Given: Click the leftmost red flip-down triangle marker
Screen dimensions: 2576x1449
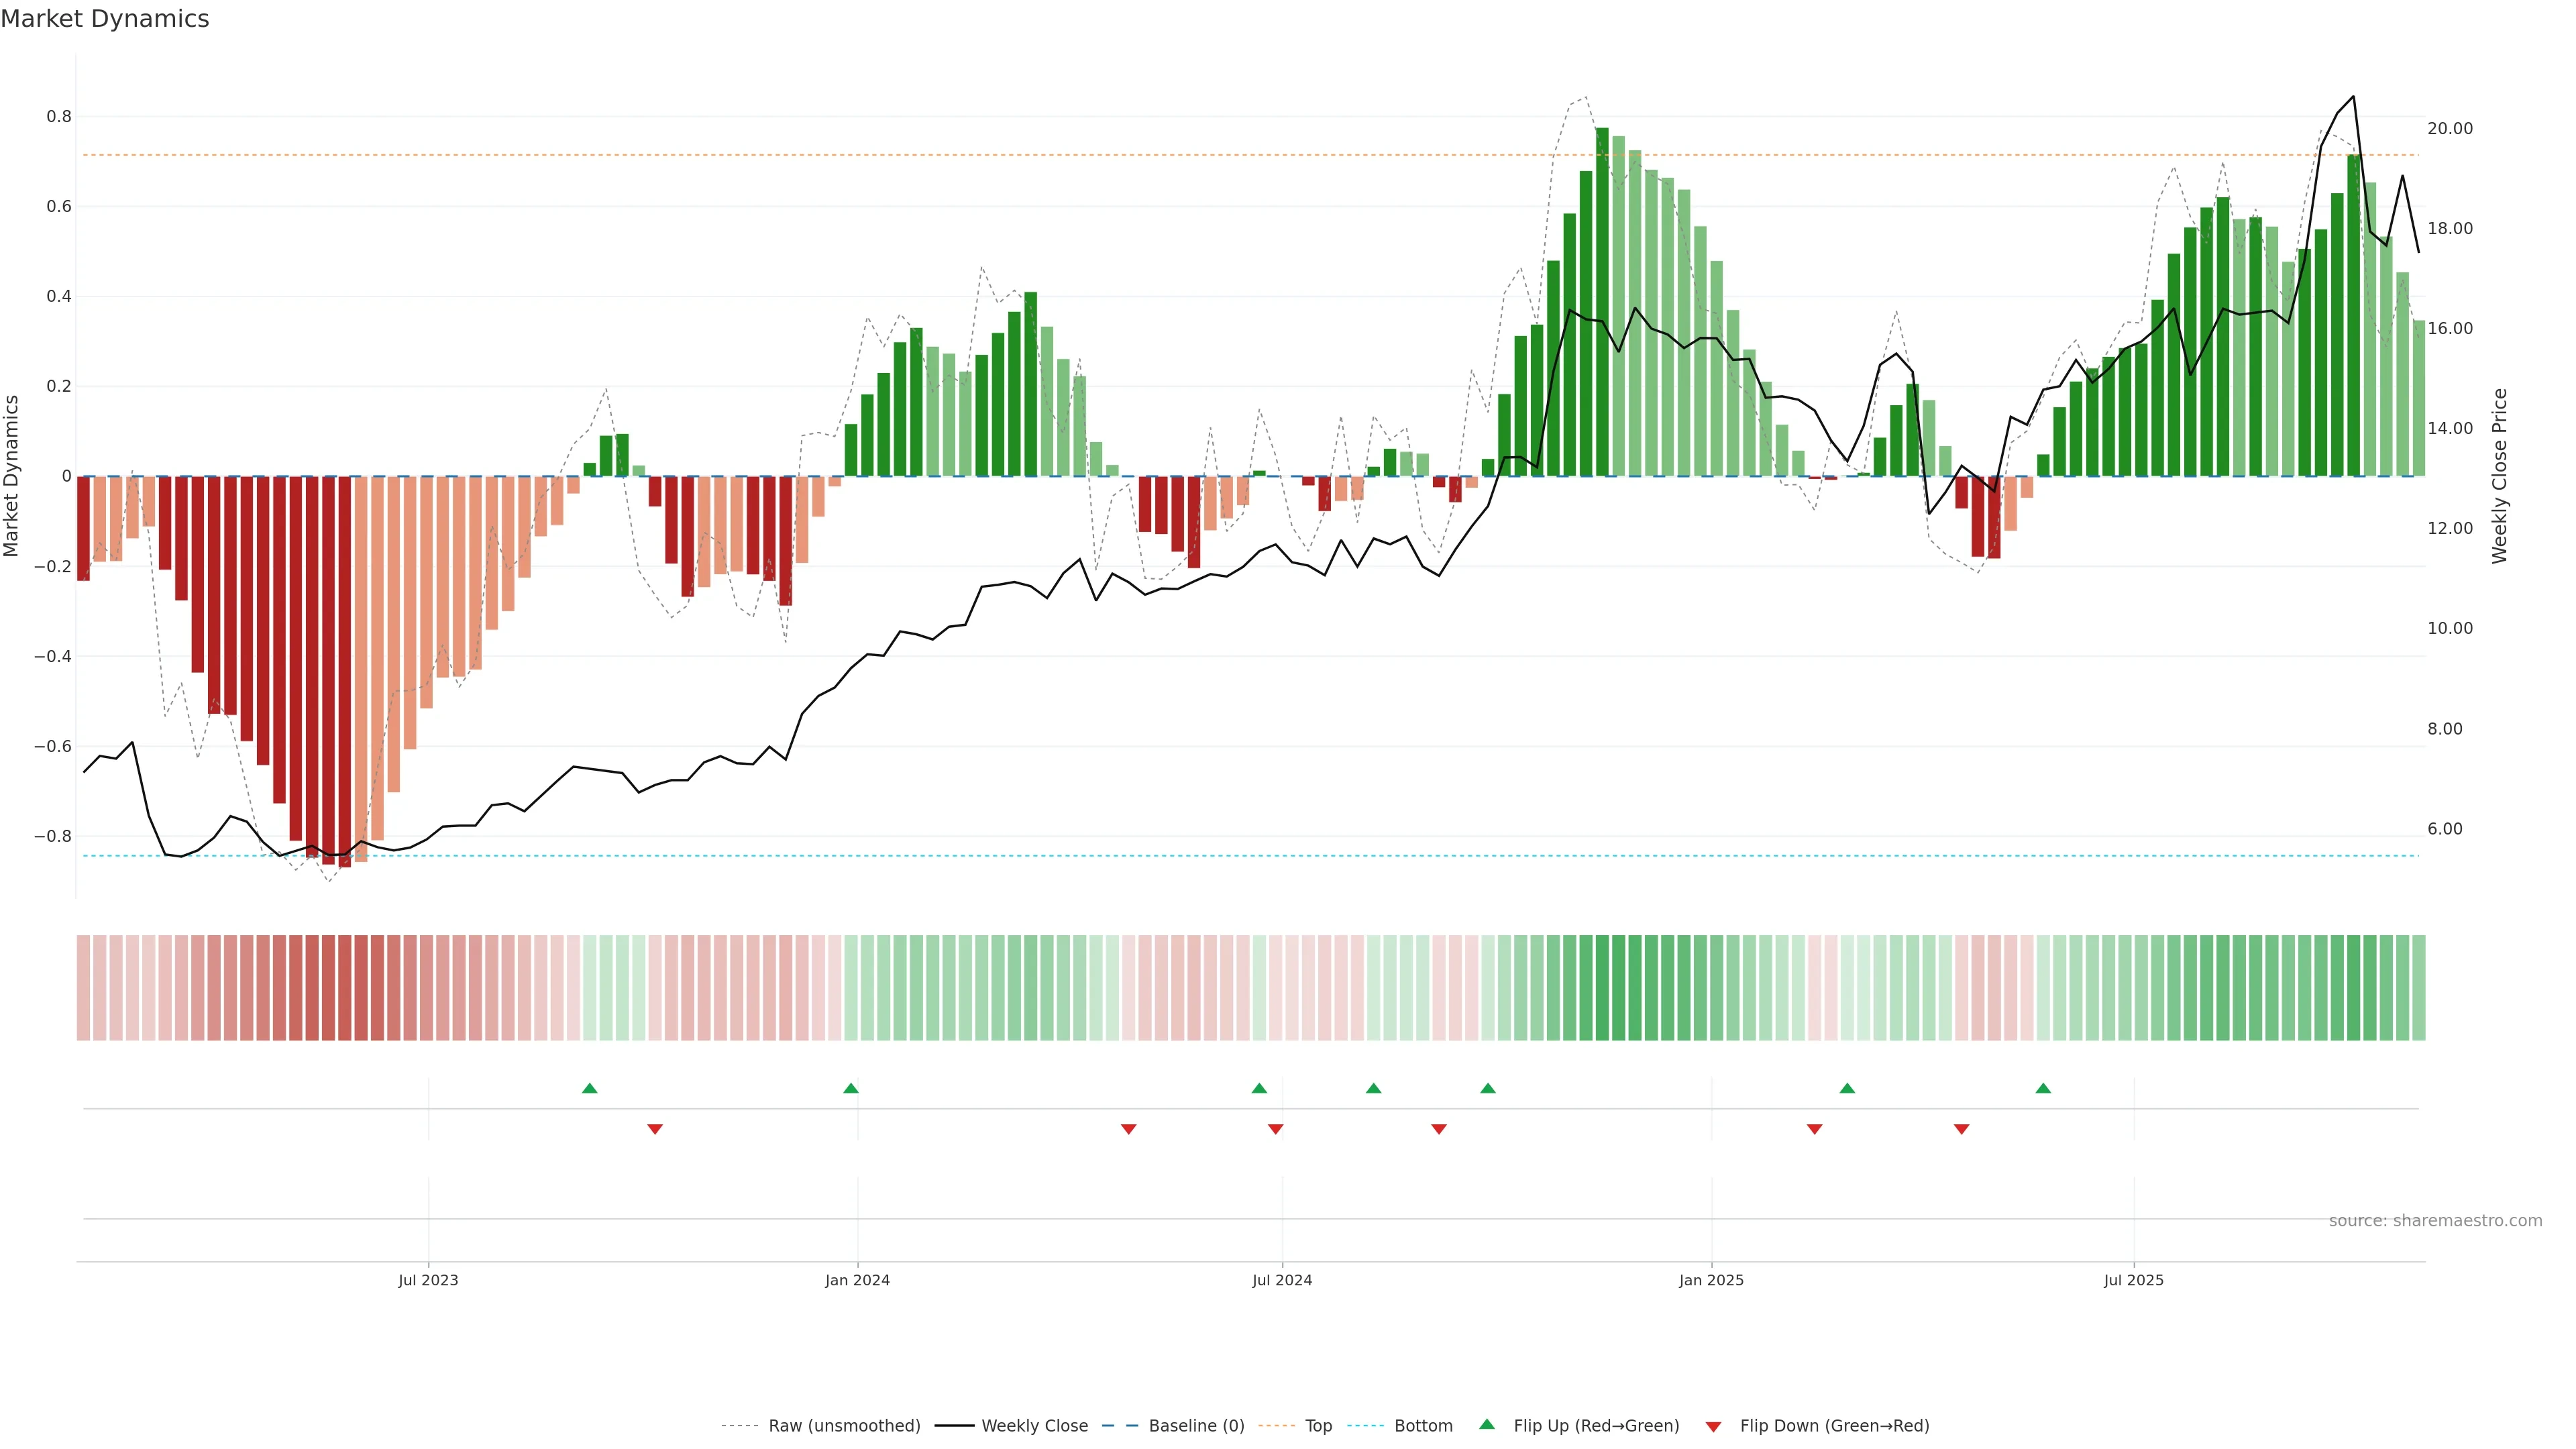Looking at the screenshot, I should pos(655,1129).
